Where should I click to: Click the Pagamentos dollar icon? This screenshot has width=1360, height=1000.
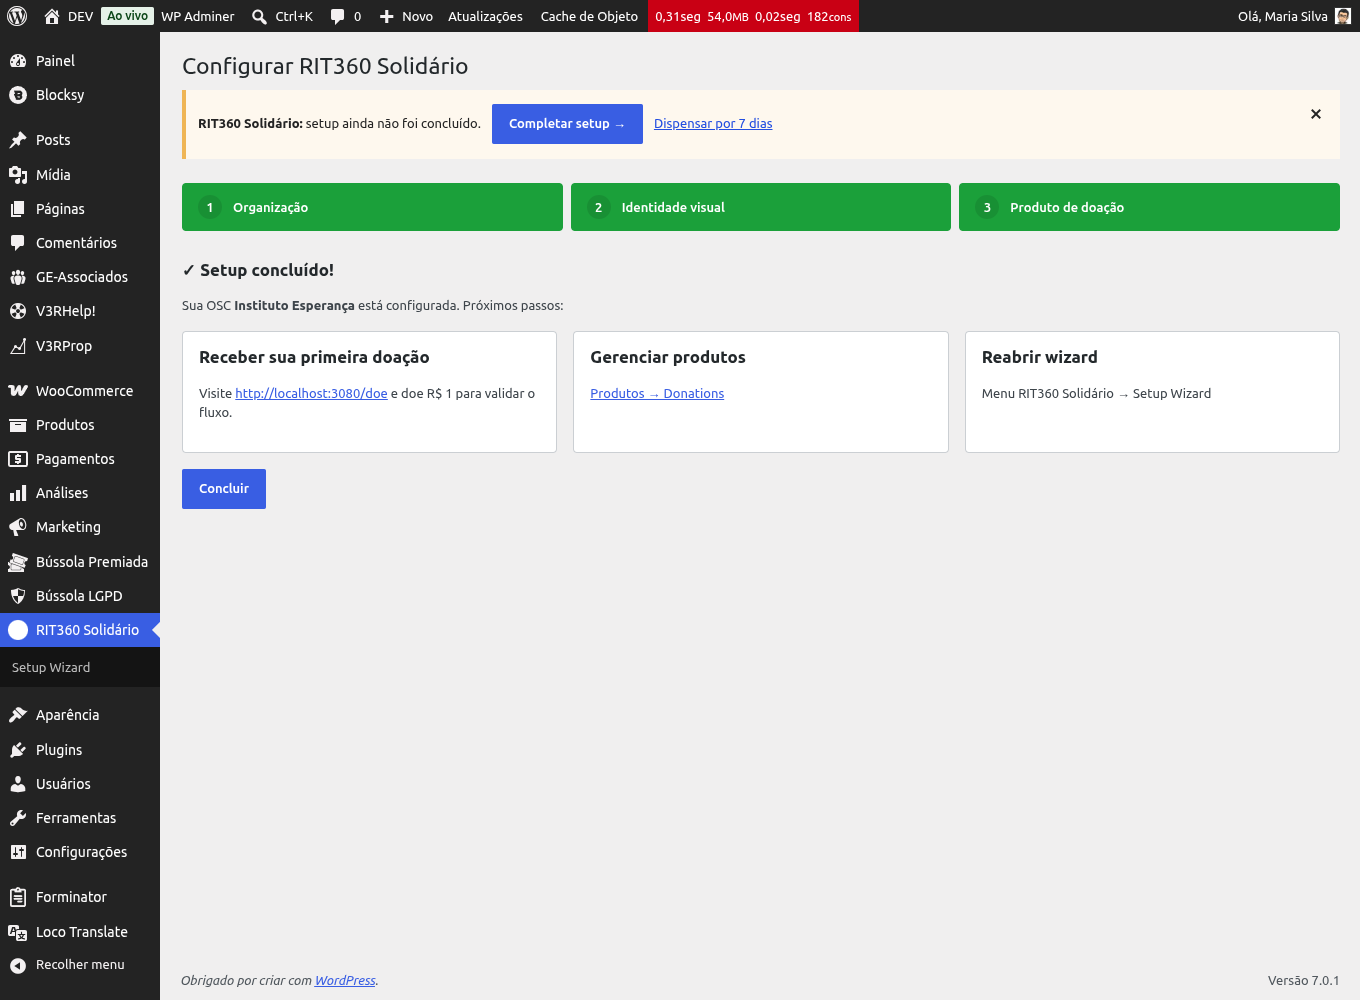click(x=18, y=459)
